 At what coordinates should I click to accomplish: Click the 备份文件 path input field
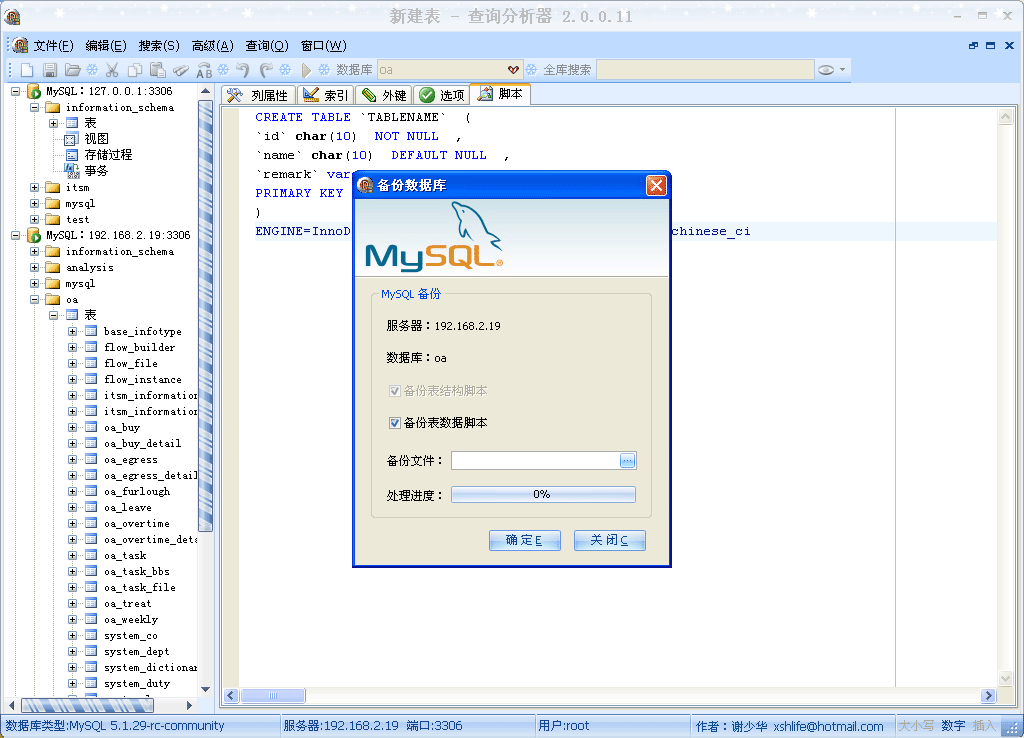pos(535,461)
